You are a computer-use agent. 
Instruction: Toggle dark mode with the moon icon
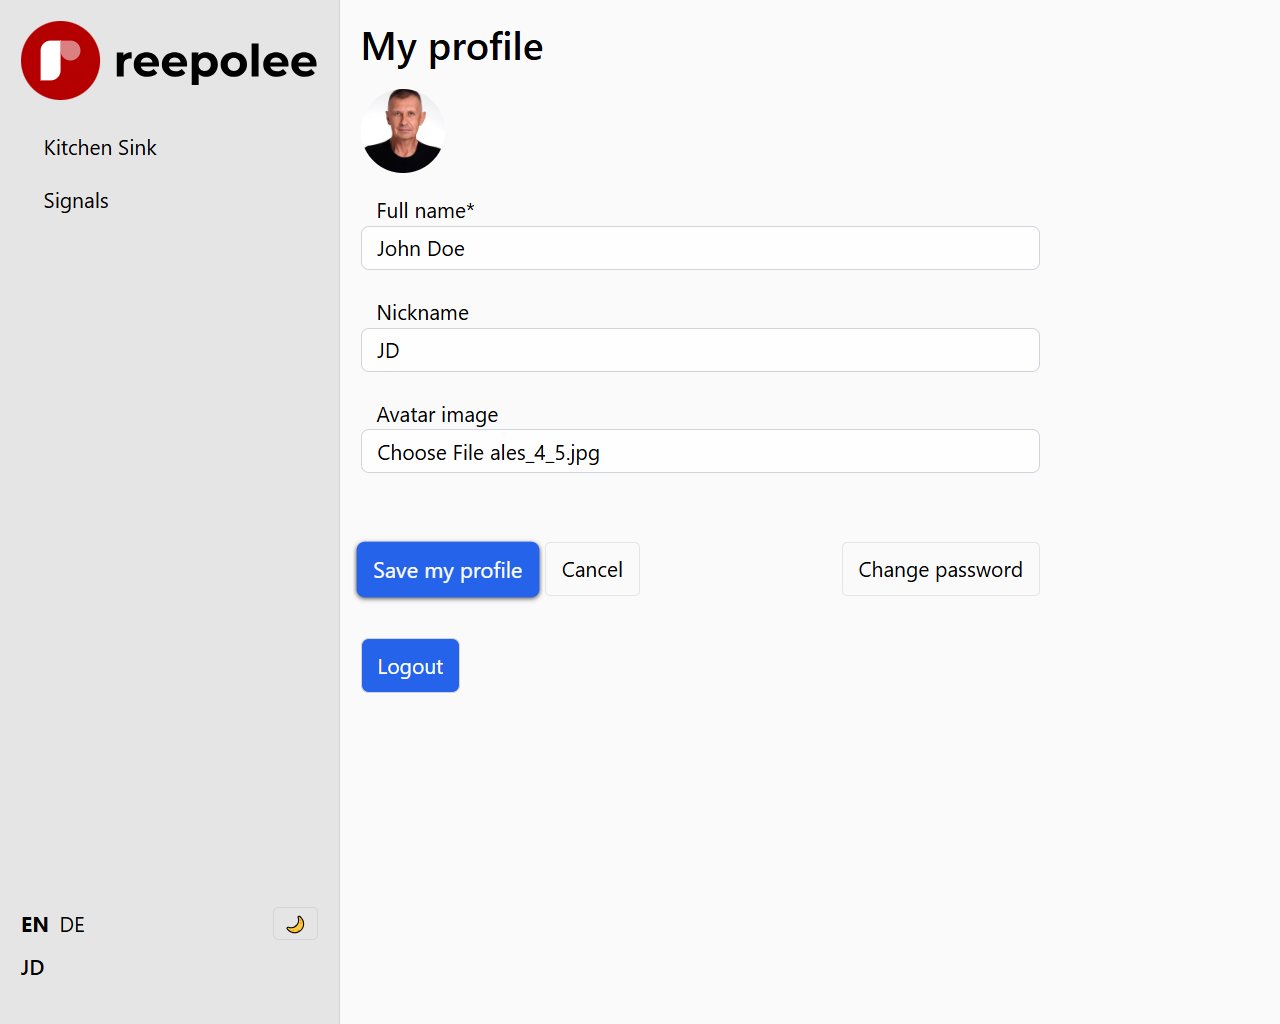(295, 924)
